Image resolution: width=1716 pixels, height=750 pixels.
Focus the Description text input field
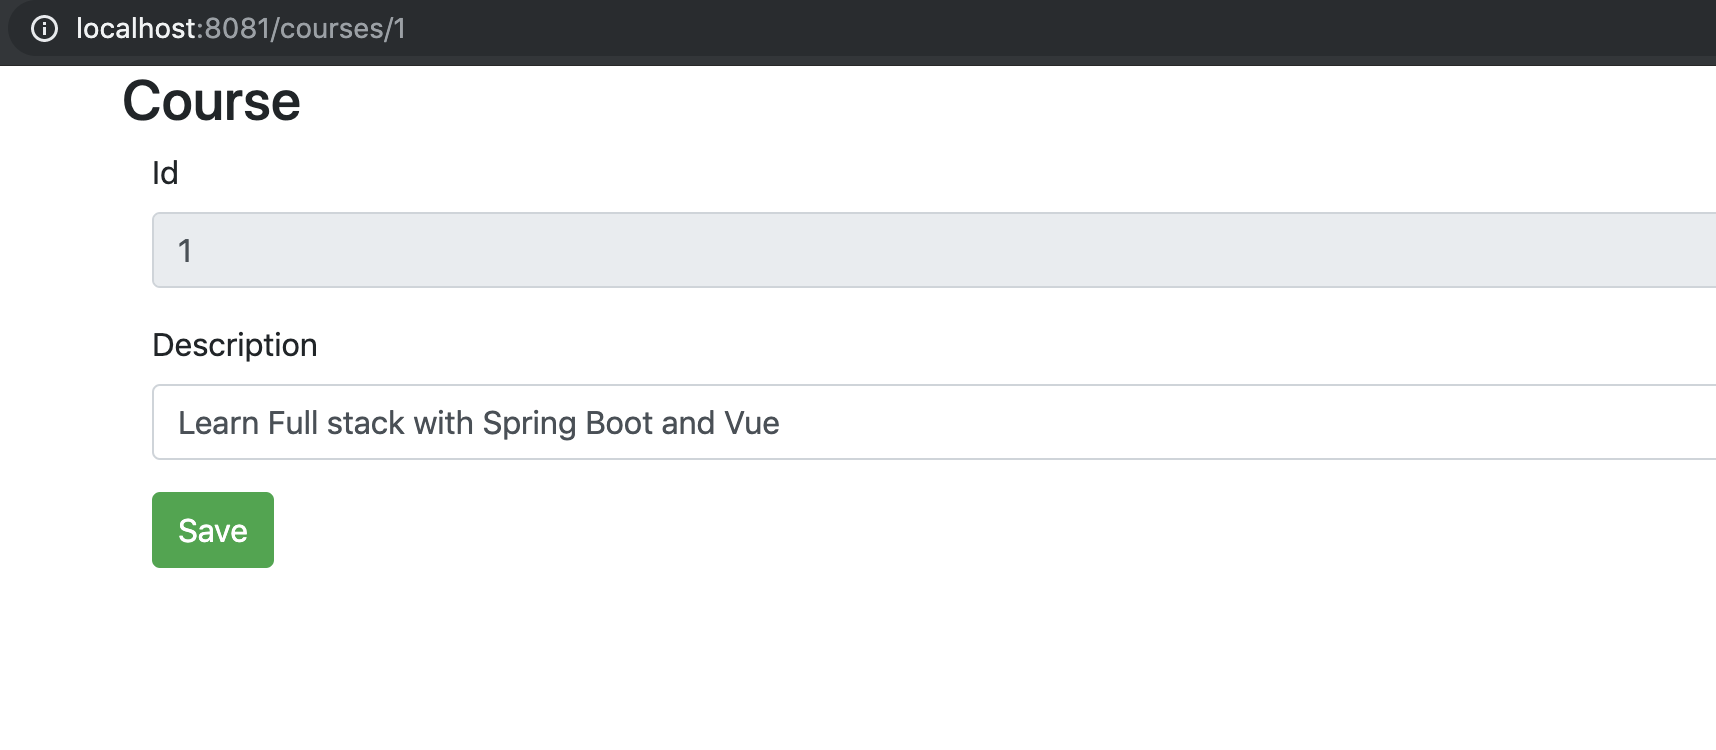point(934,422)
